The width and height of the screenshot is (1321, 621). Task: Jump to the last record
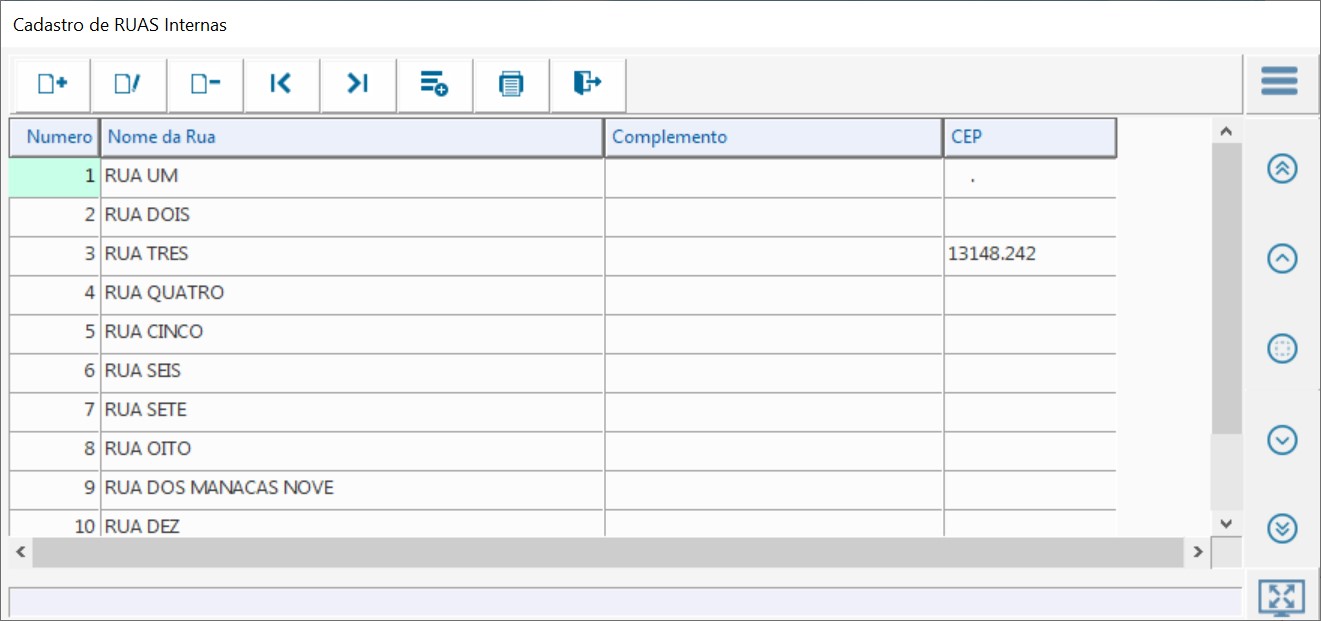[358, 84]
